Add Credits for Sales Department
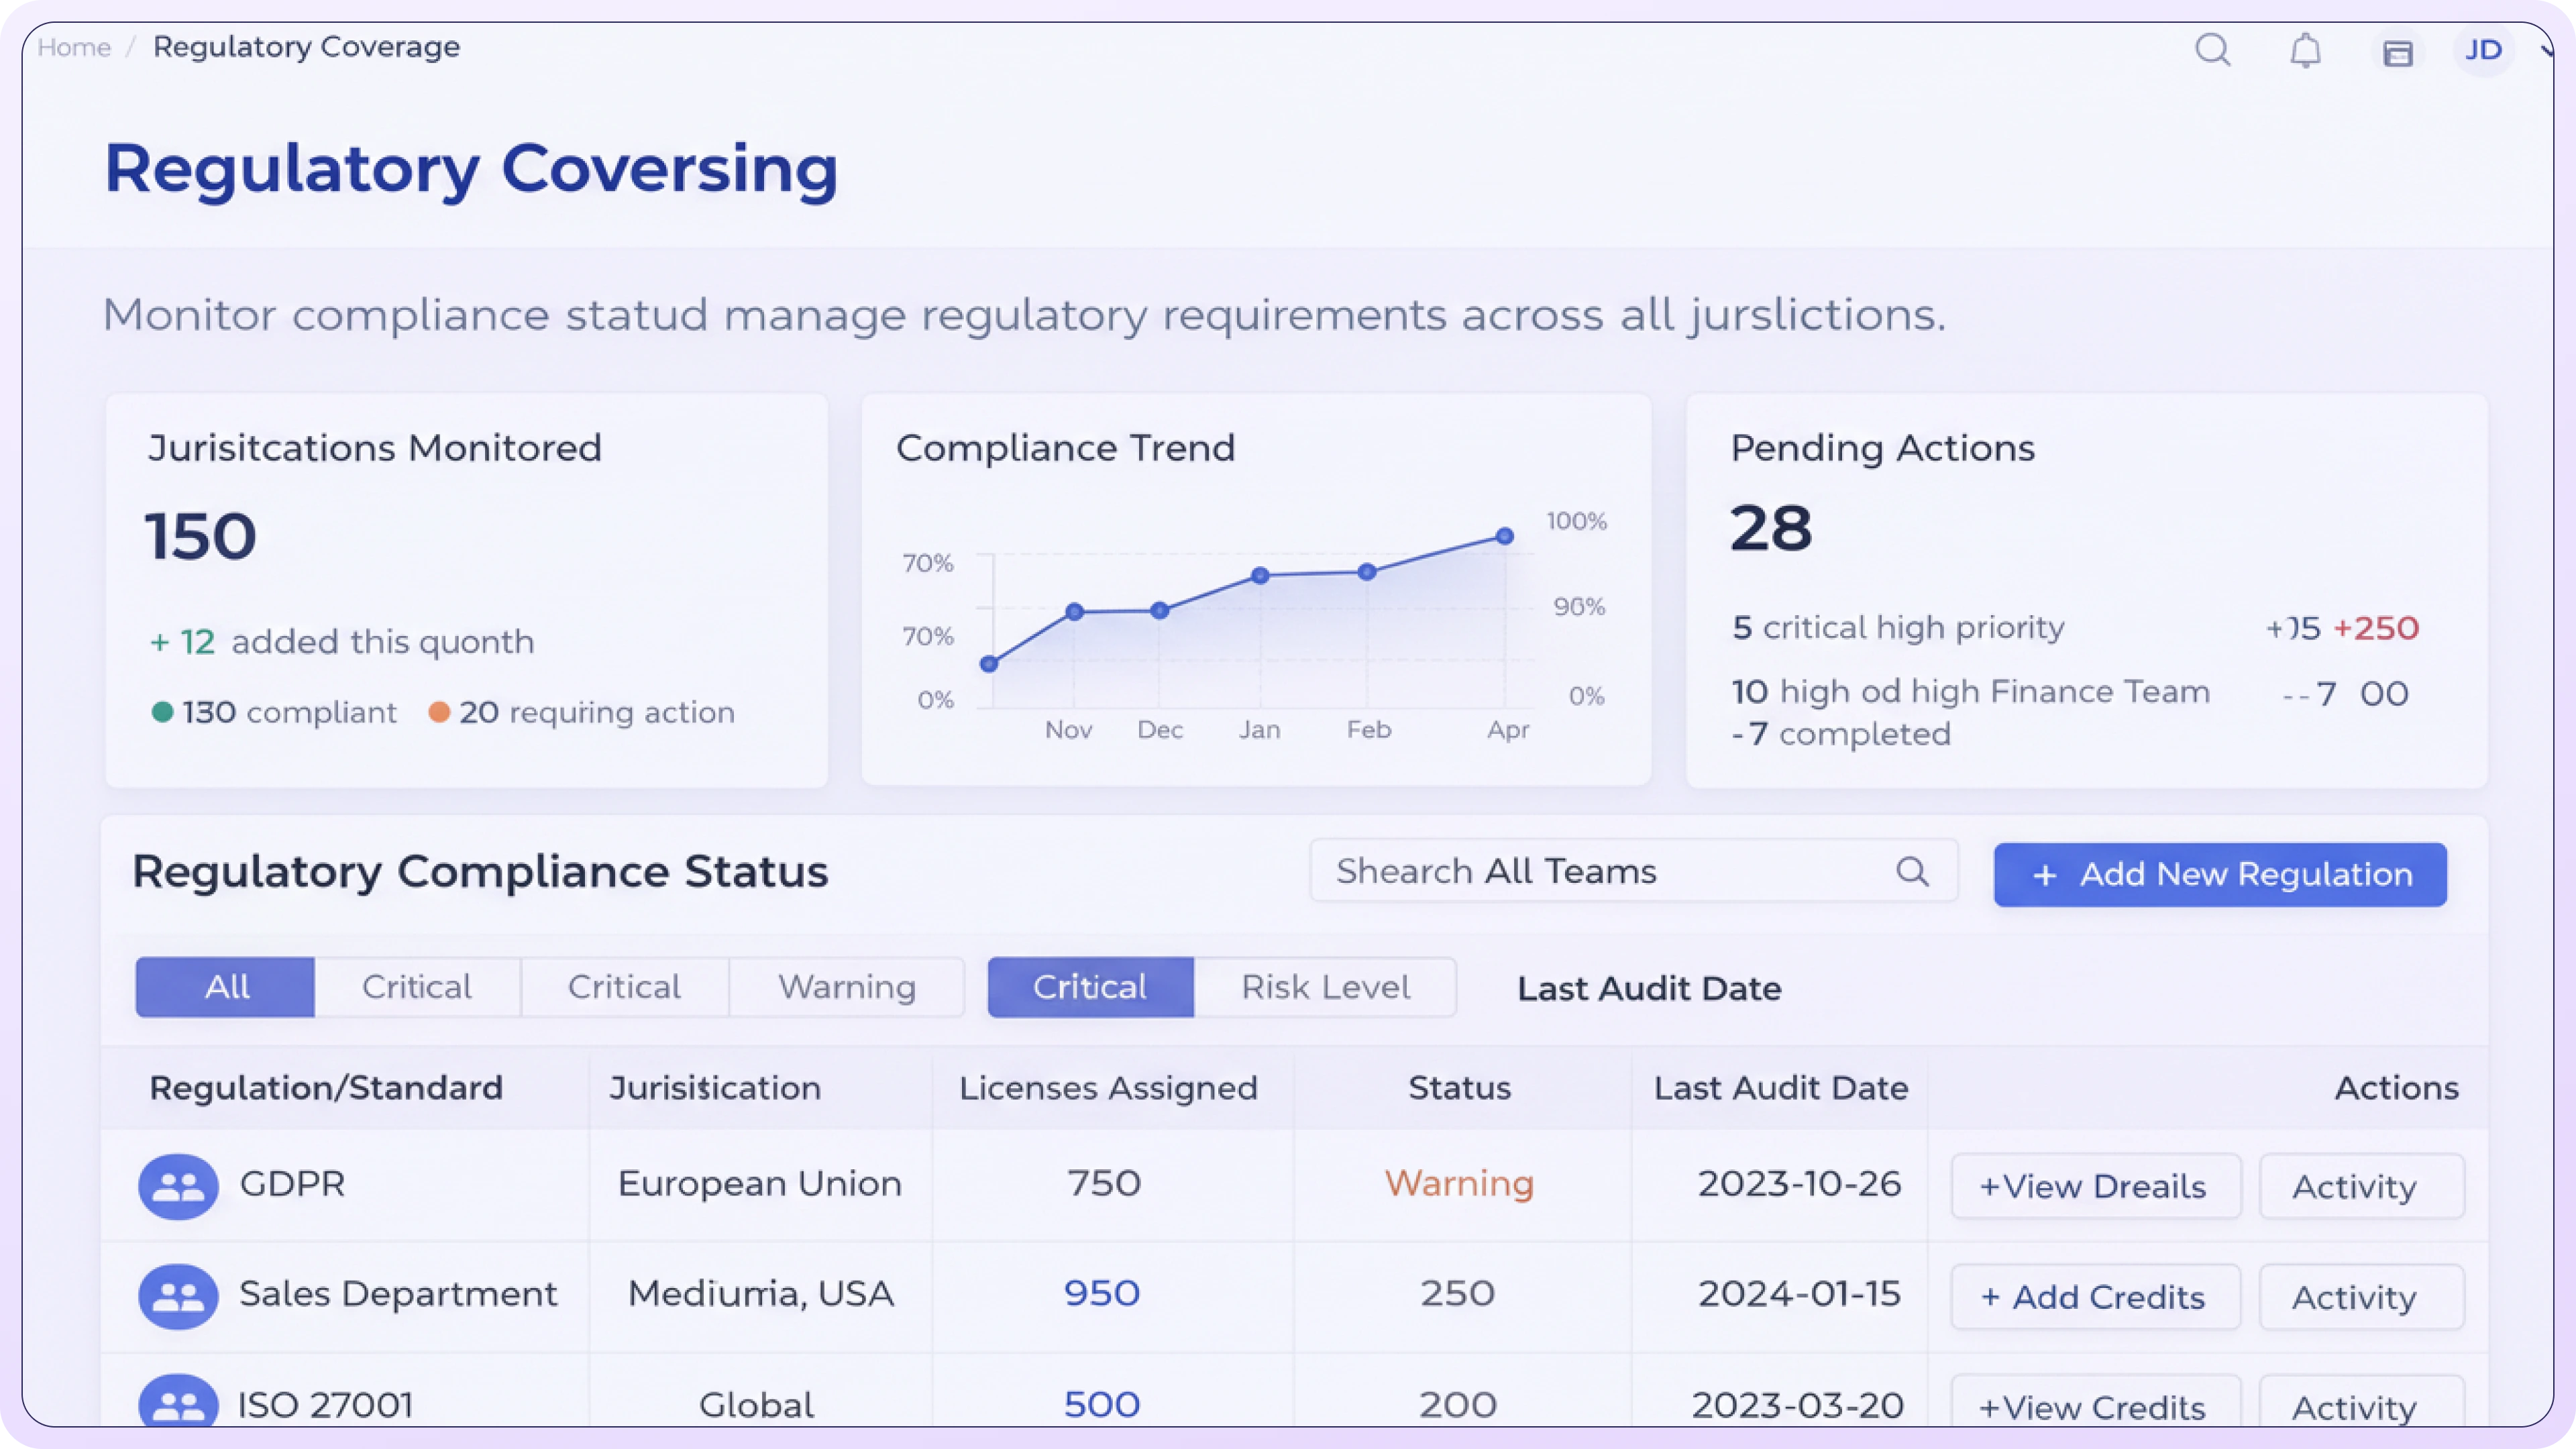2576x1449 pixels. pos(2095,1296)
